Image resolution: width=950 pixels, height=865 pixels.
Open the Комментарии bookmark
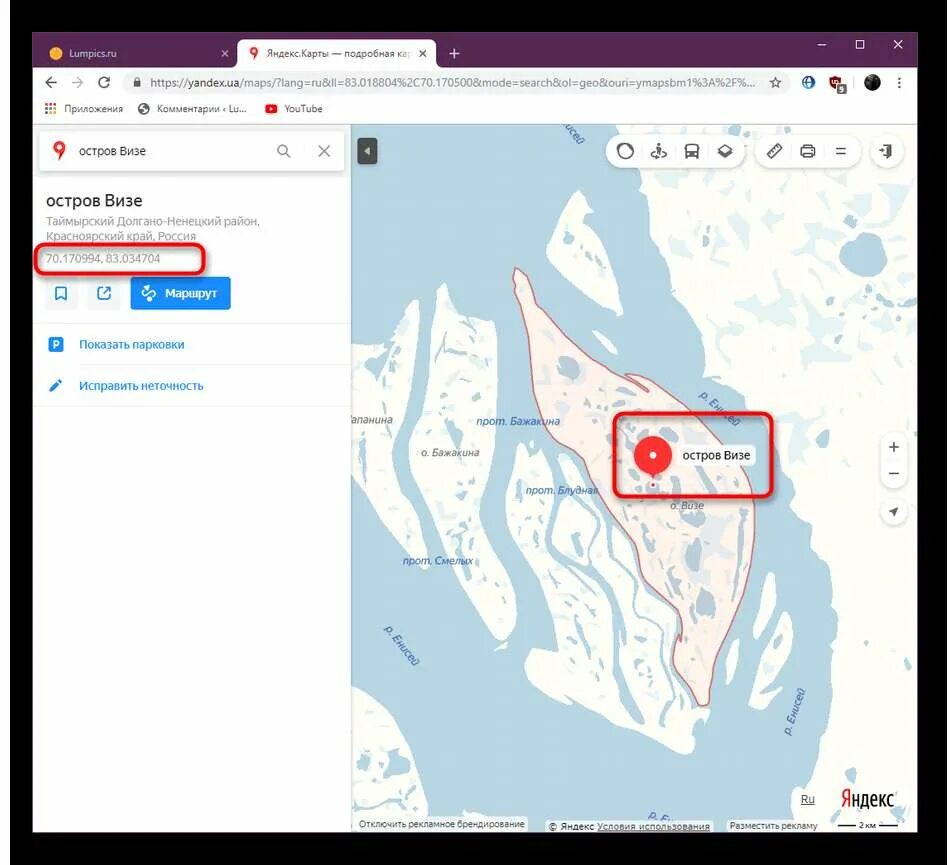(x=193, y=108)
